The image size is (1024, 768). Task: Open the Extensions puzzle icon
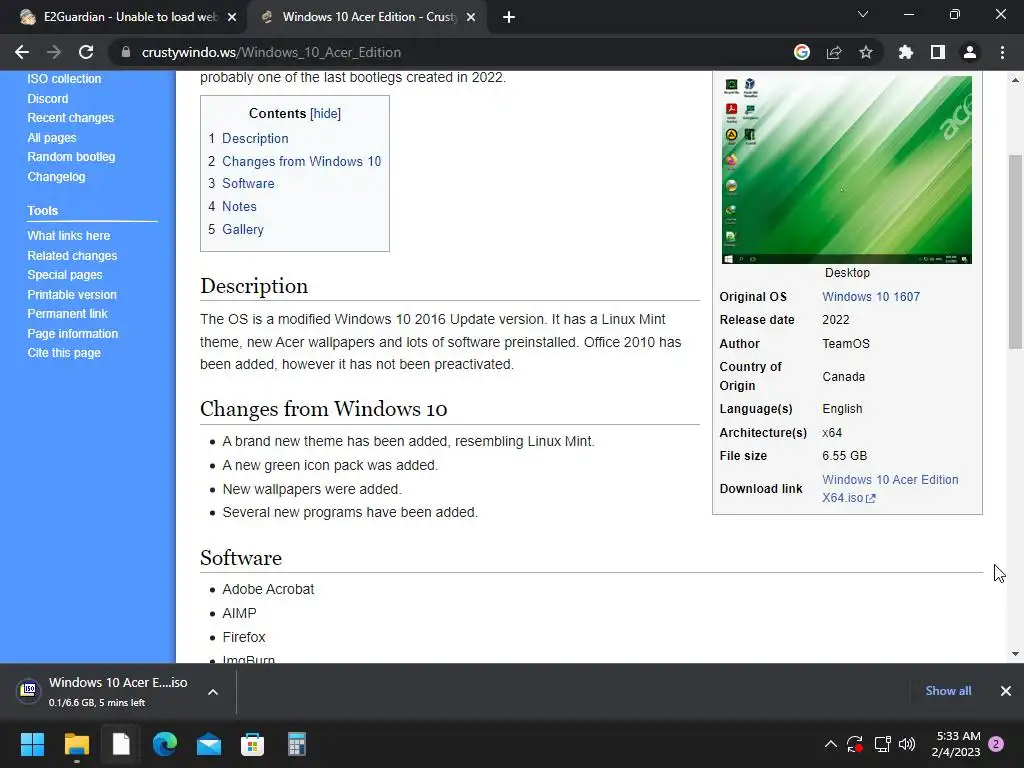click(x=906, y=52)
